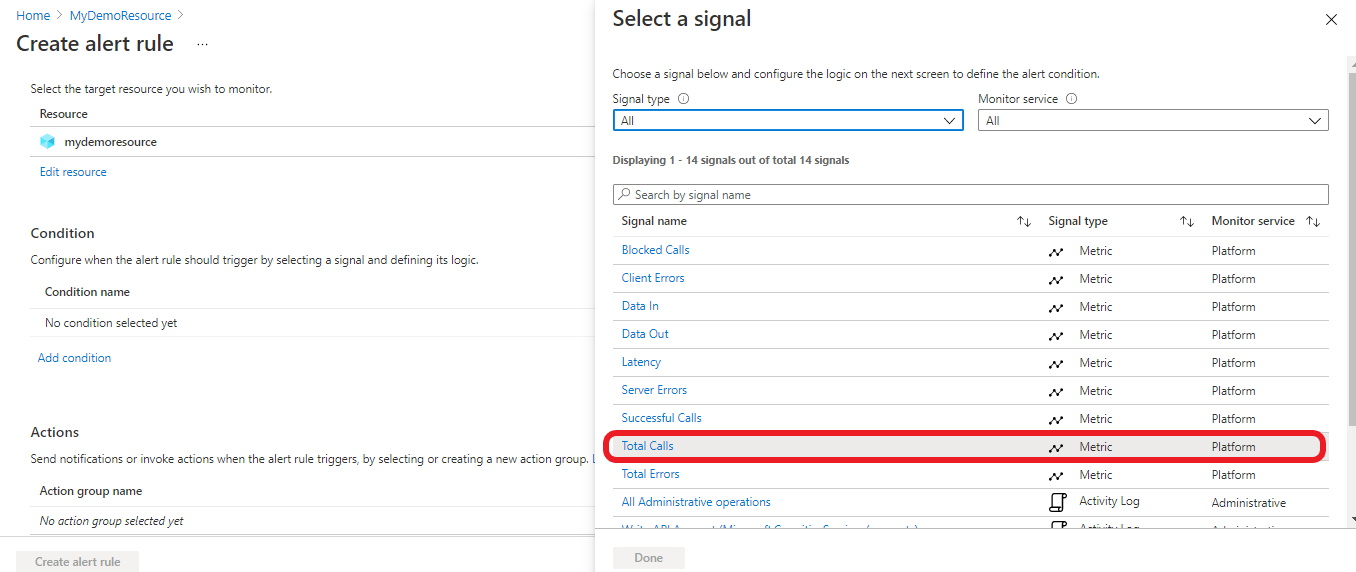Screen dimensions: 1356x572
Task: Open MyDemoResource breadcrumb item
Action: click(120, 16)
